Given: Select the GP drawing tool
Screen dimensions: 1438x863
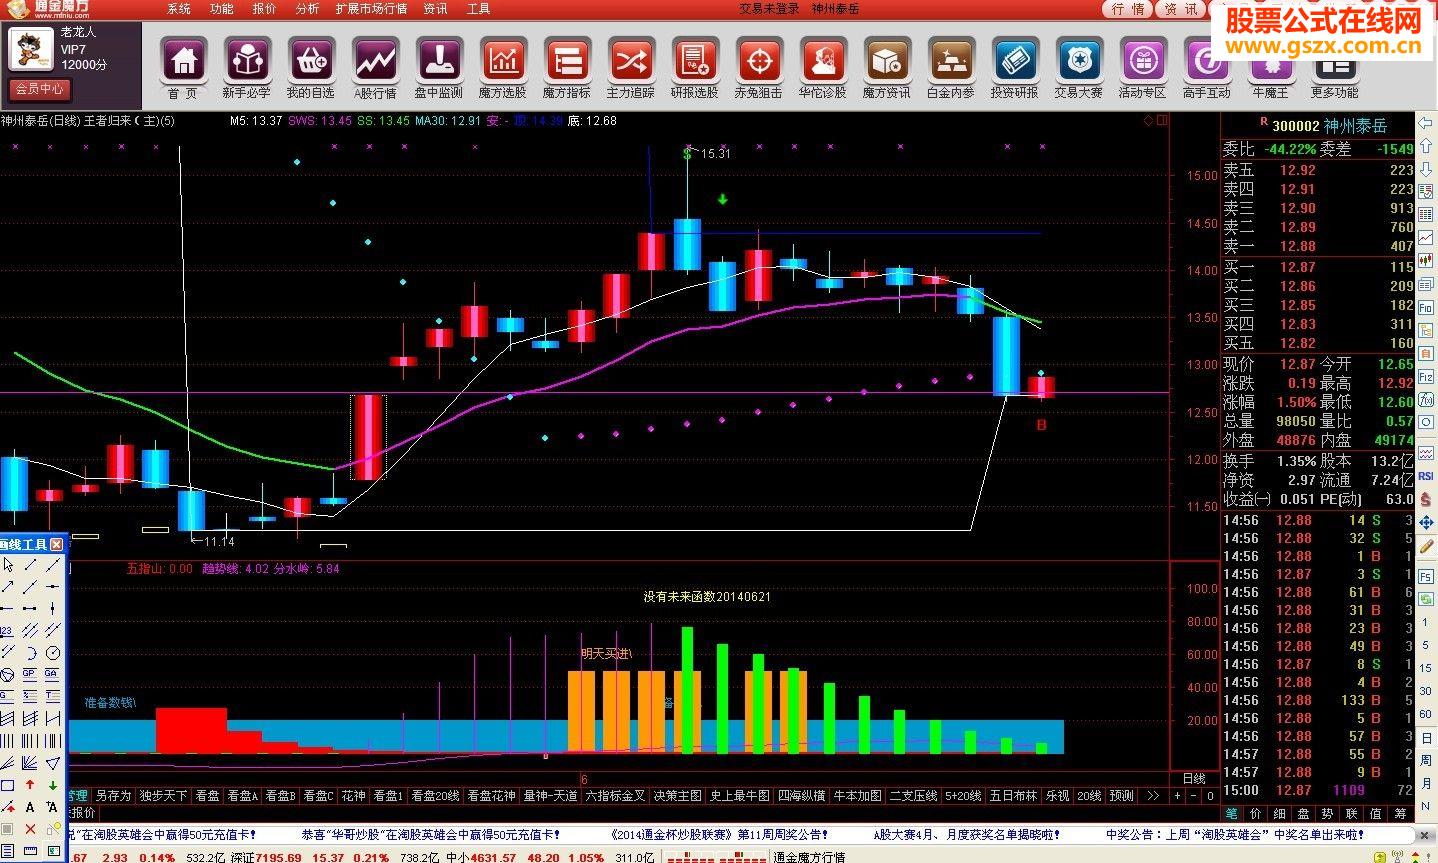Looking at the screenshot, I should coord(29,674).
